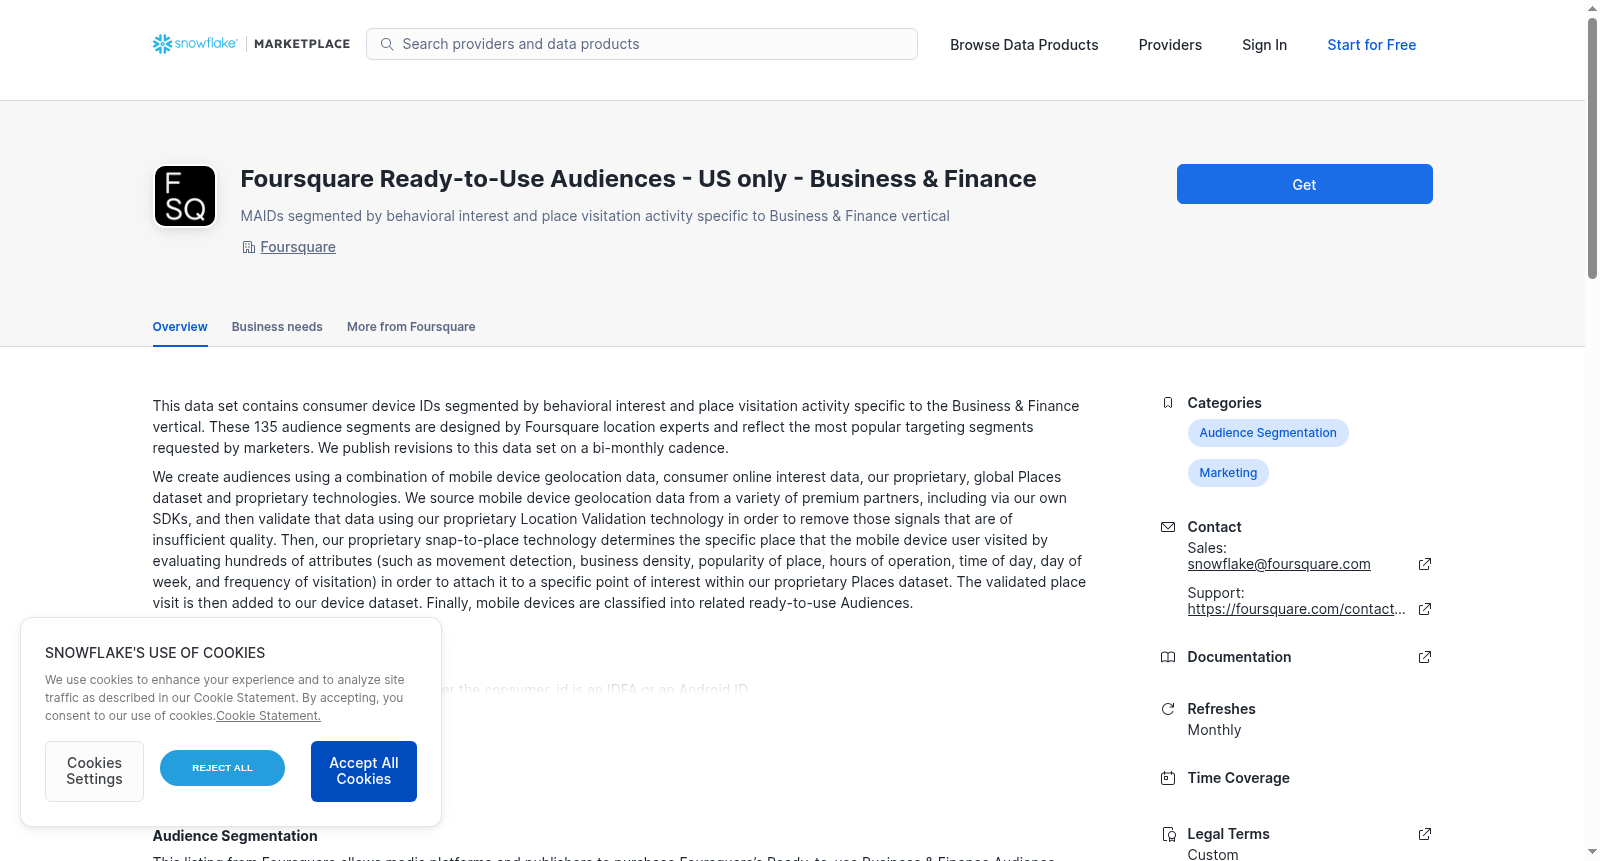Image resolution: width=1600 pixels, height=861 pixels.
Task: Click the Legal Terms value Custom
Action: [x=1213, y=855]
